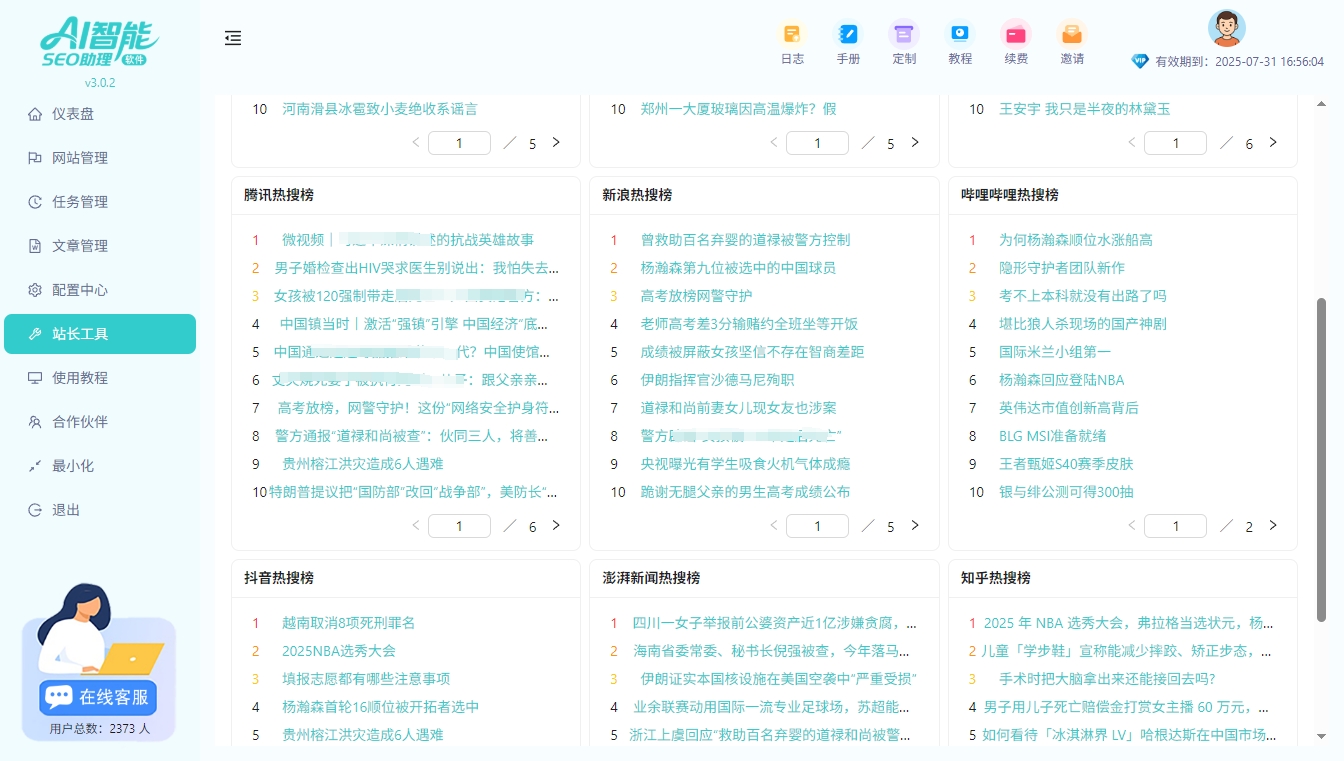Open 越南取消8项死刑罪名
This screenshot has width=1344, height=761.
(x=348, y=623)
